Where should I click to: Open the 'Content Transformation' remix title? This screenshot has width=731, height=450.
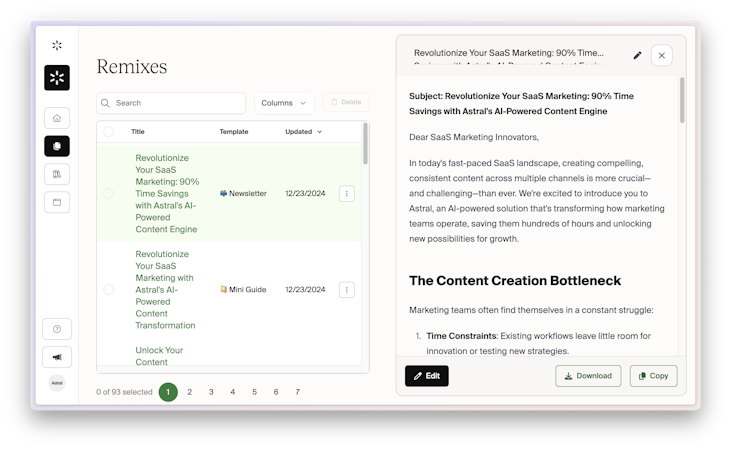165,290
